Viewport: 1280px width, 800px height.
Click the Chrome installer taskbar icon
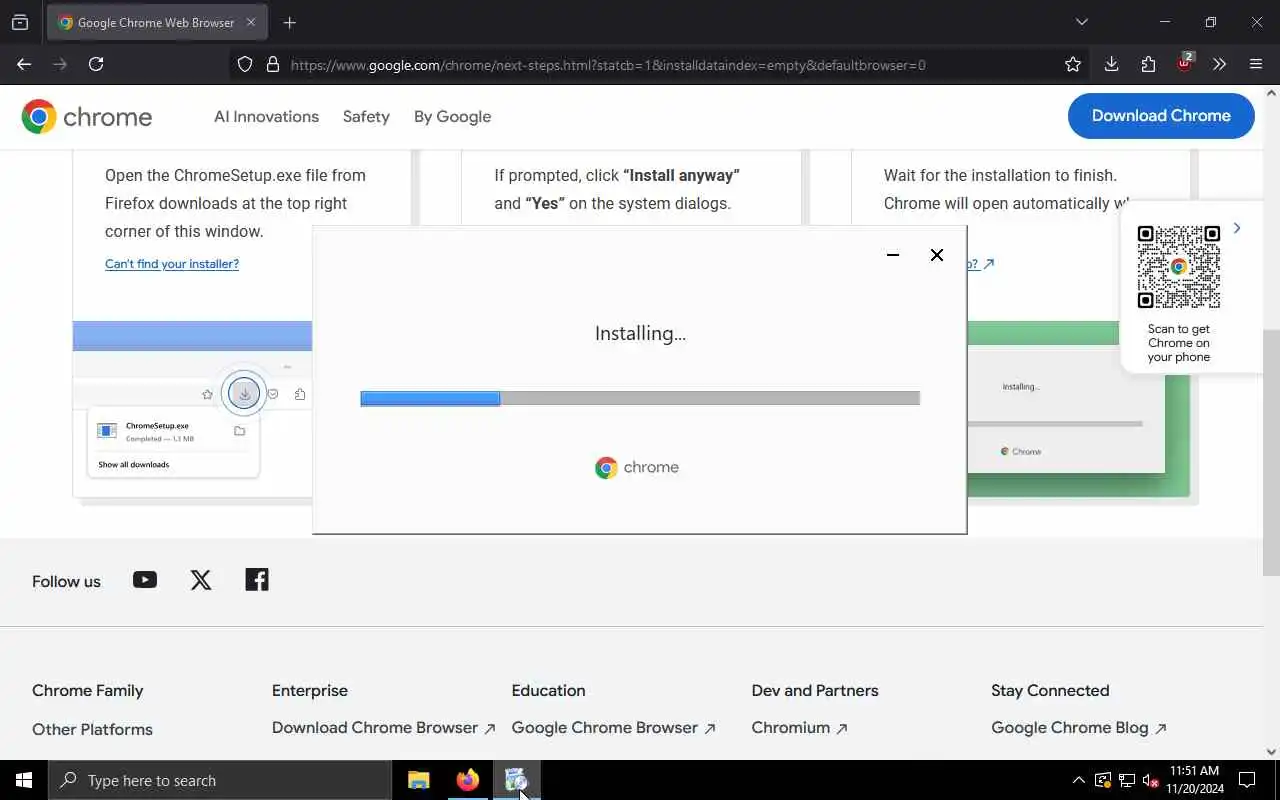point(516,780)
